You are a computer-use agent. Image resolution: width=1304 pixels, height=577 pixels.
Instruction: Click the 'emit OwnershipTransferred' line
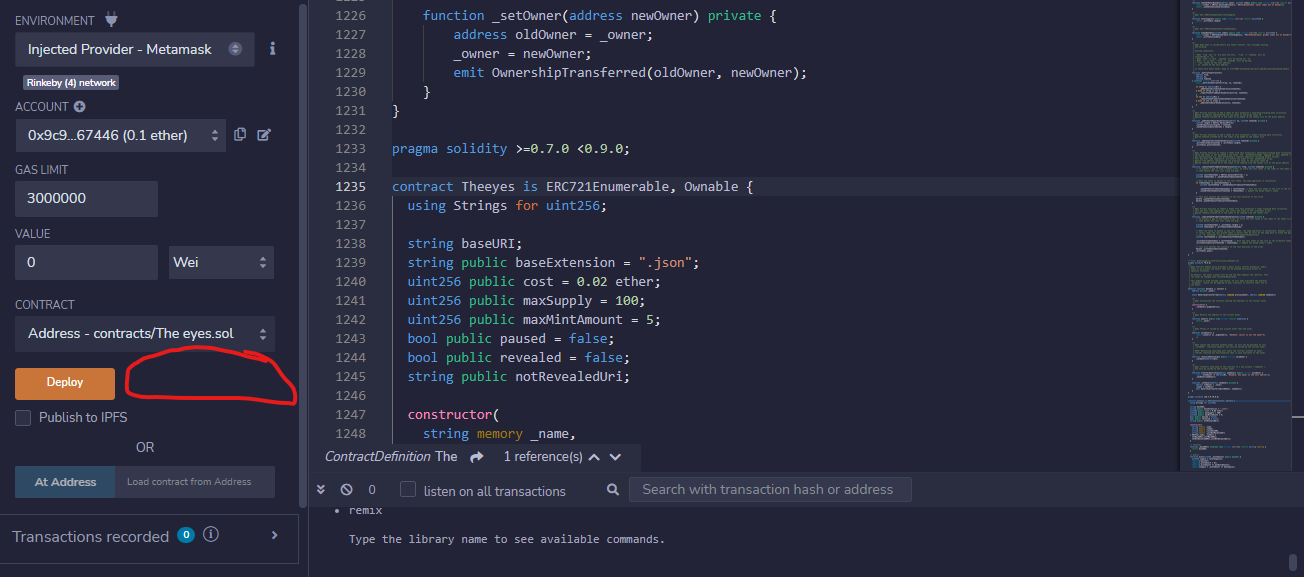pyautogui.click(x=630, y=73)
